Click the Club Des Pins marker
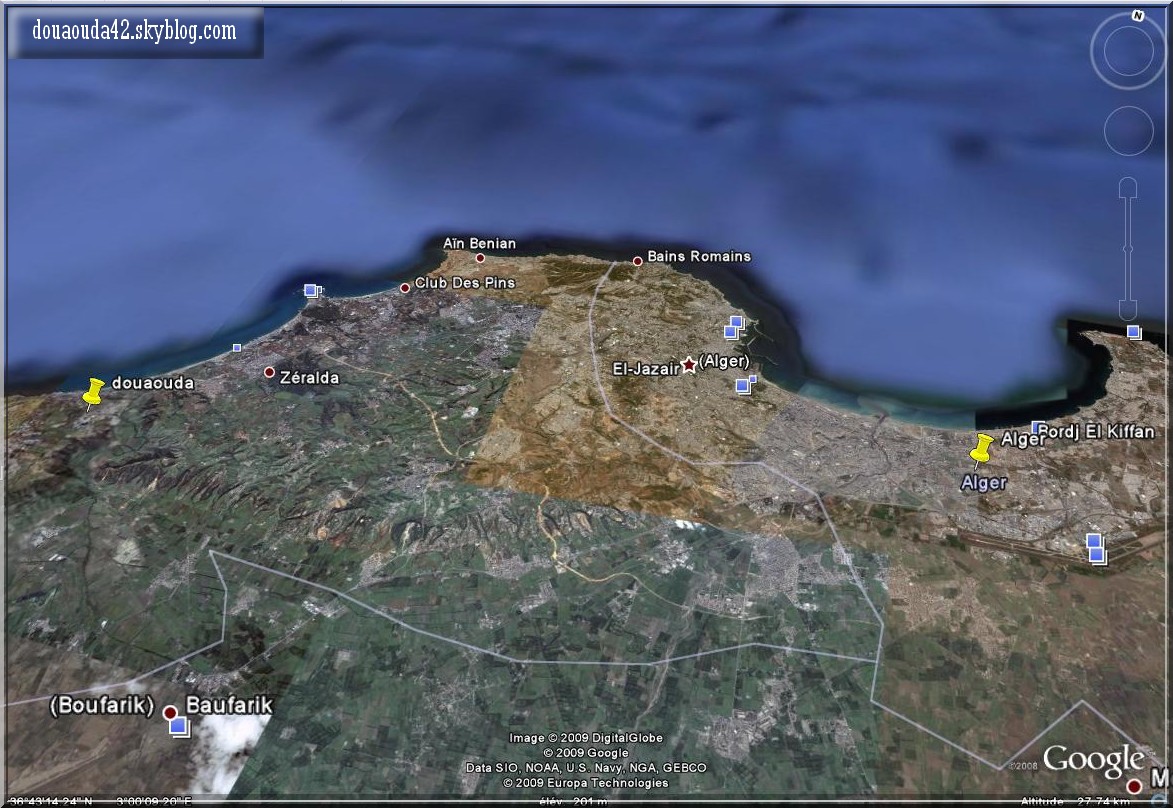The image size is (1173, 808). click(405, 288)
